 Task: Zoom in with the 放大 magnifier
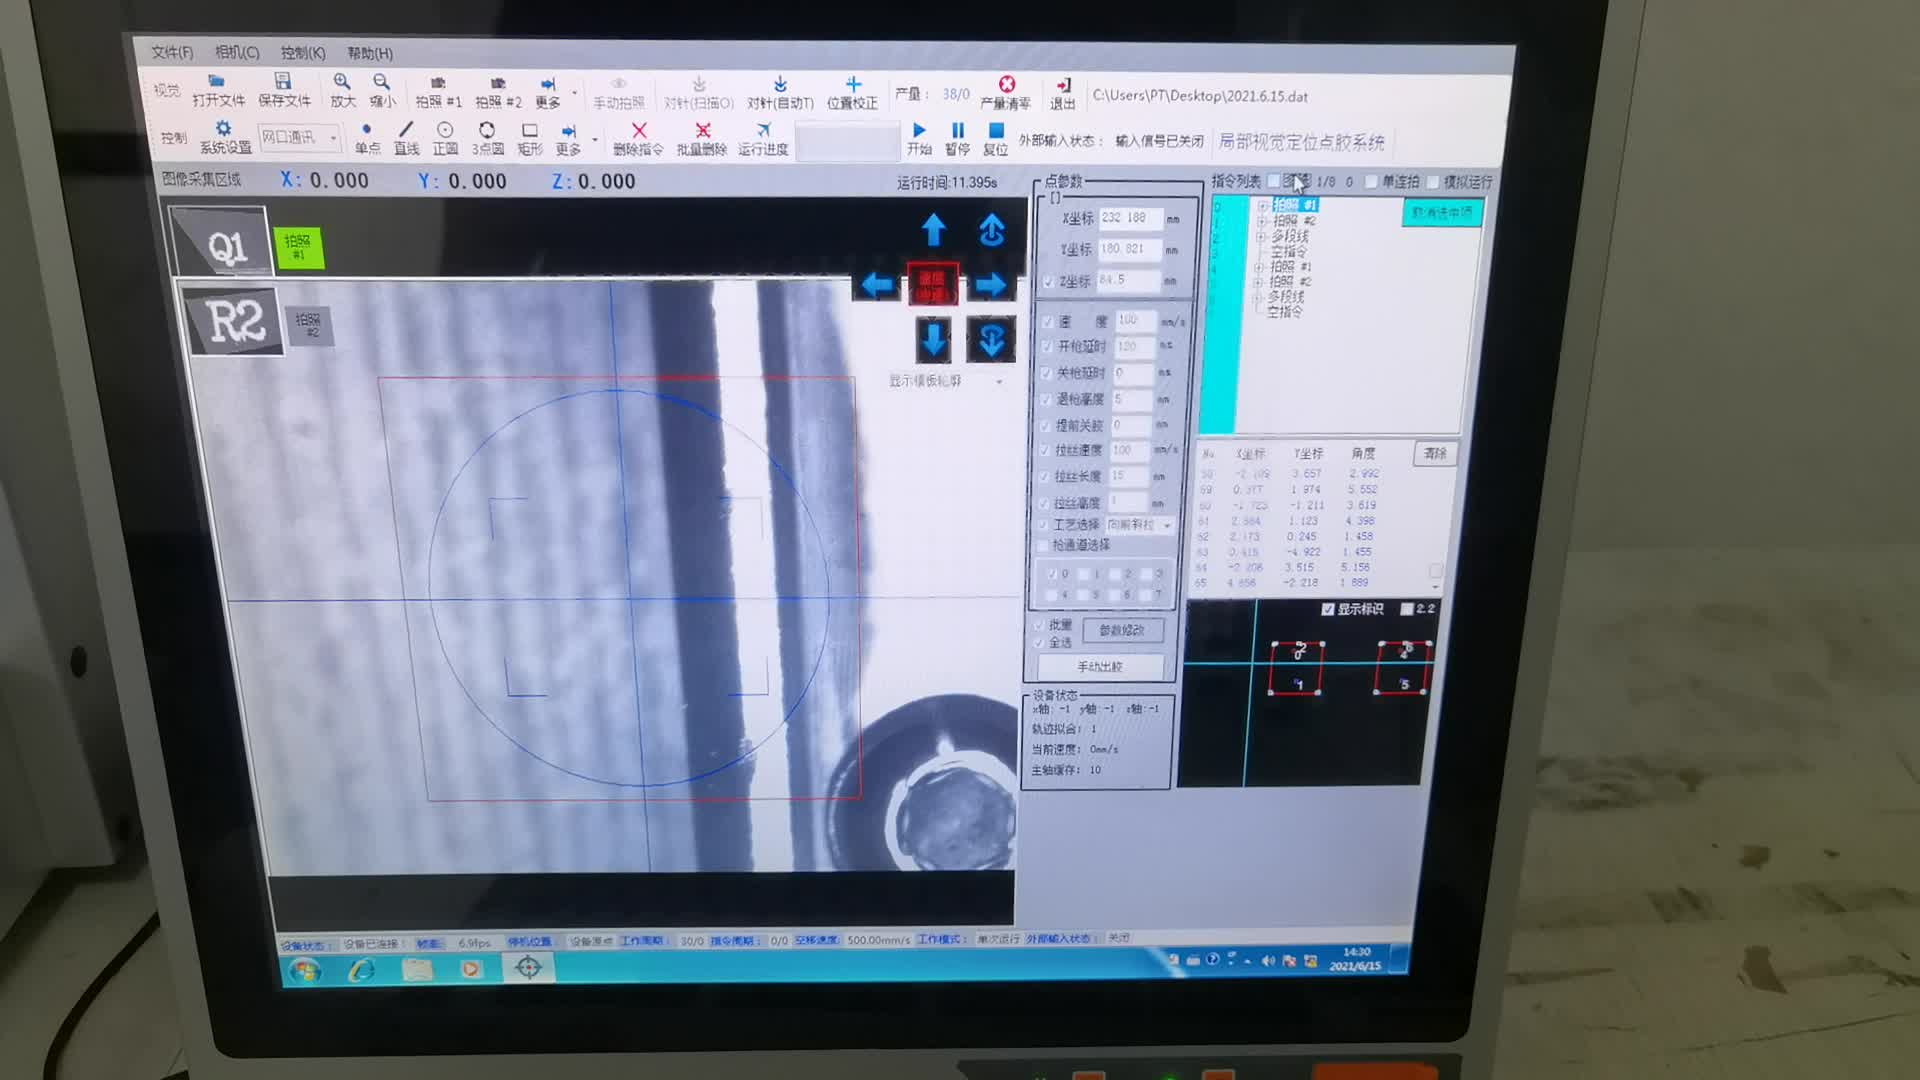tap(342, 90)
